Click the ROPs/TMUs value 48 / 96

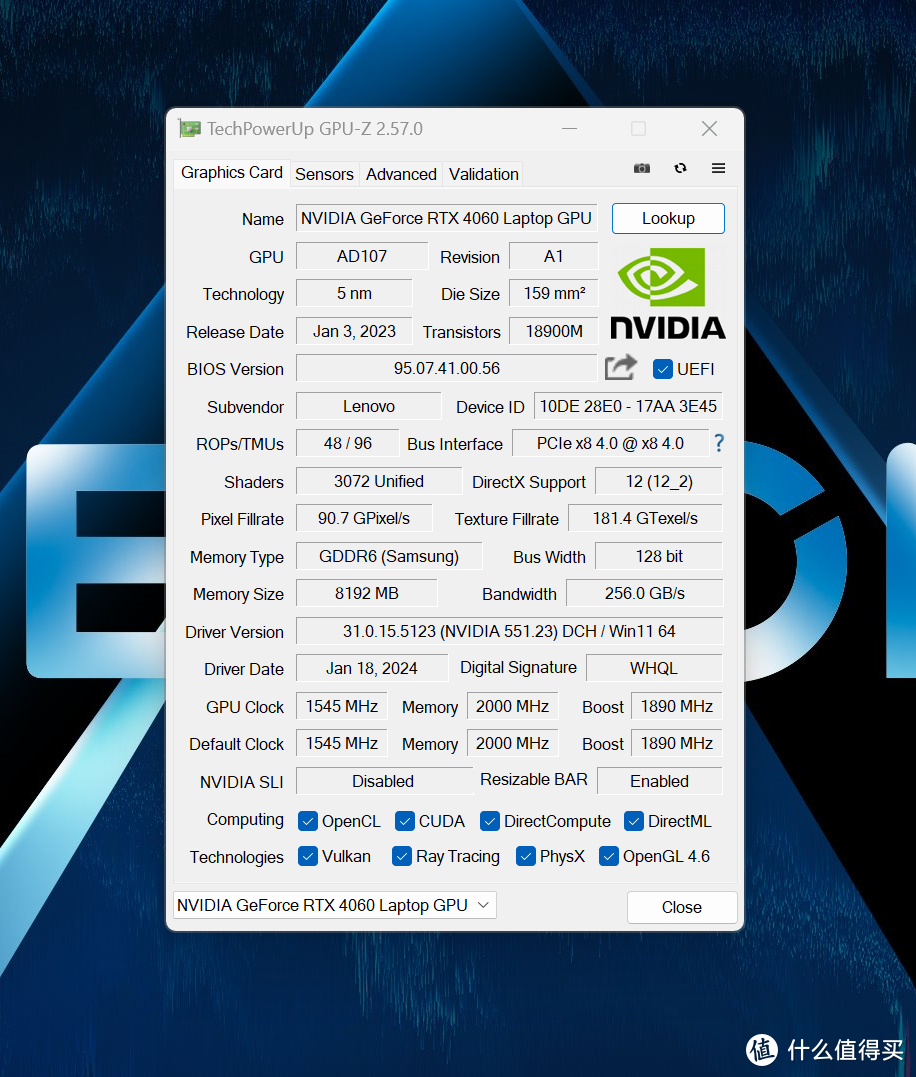coord(347,443)
